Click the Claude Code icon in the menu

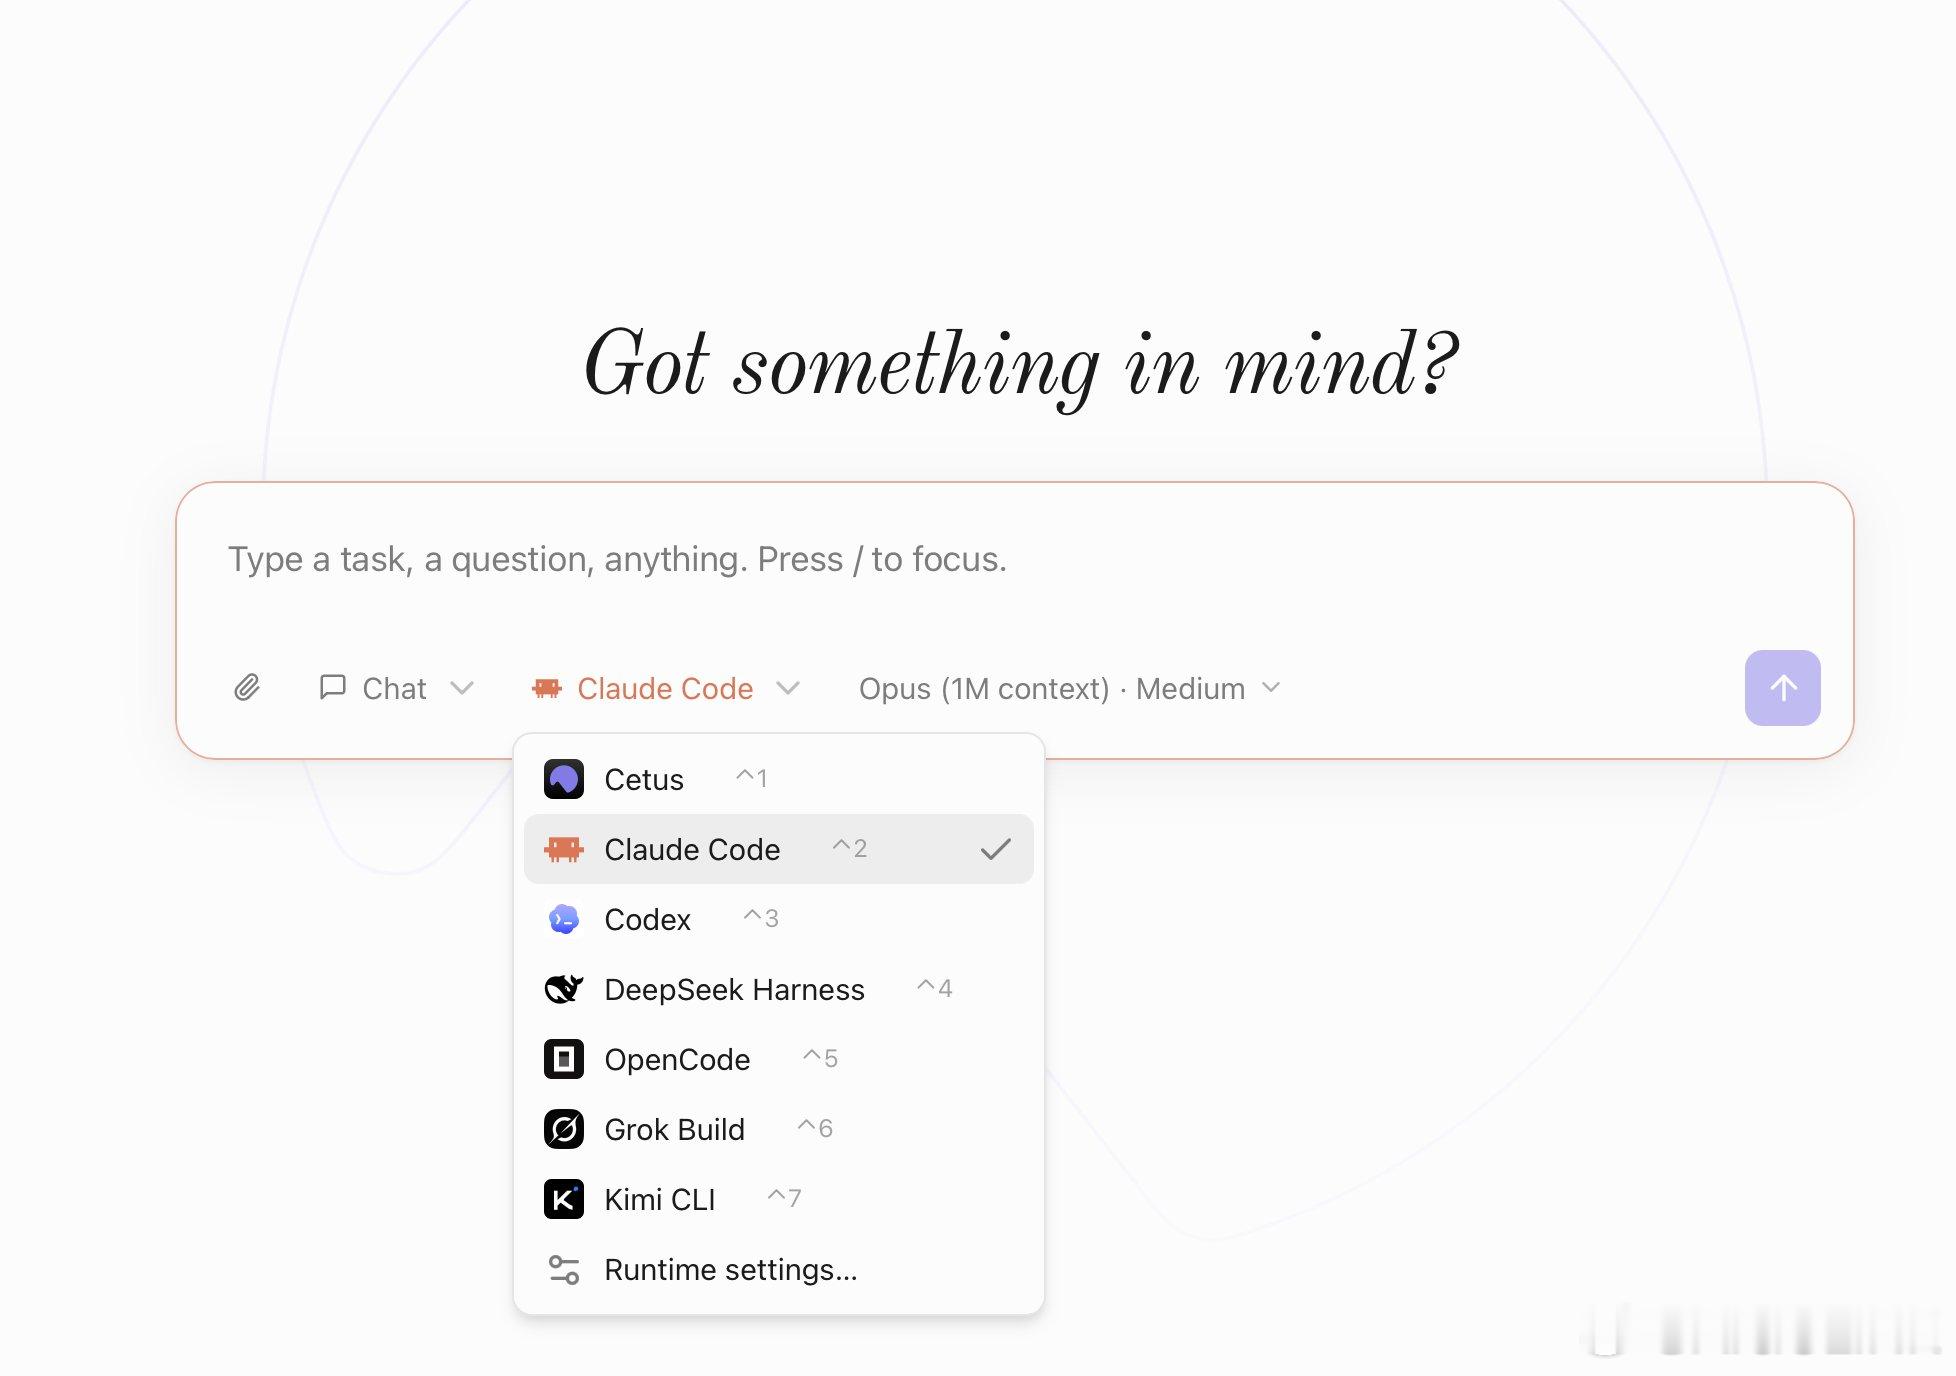564,849
